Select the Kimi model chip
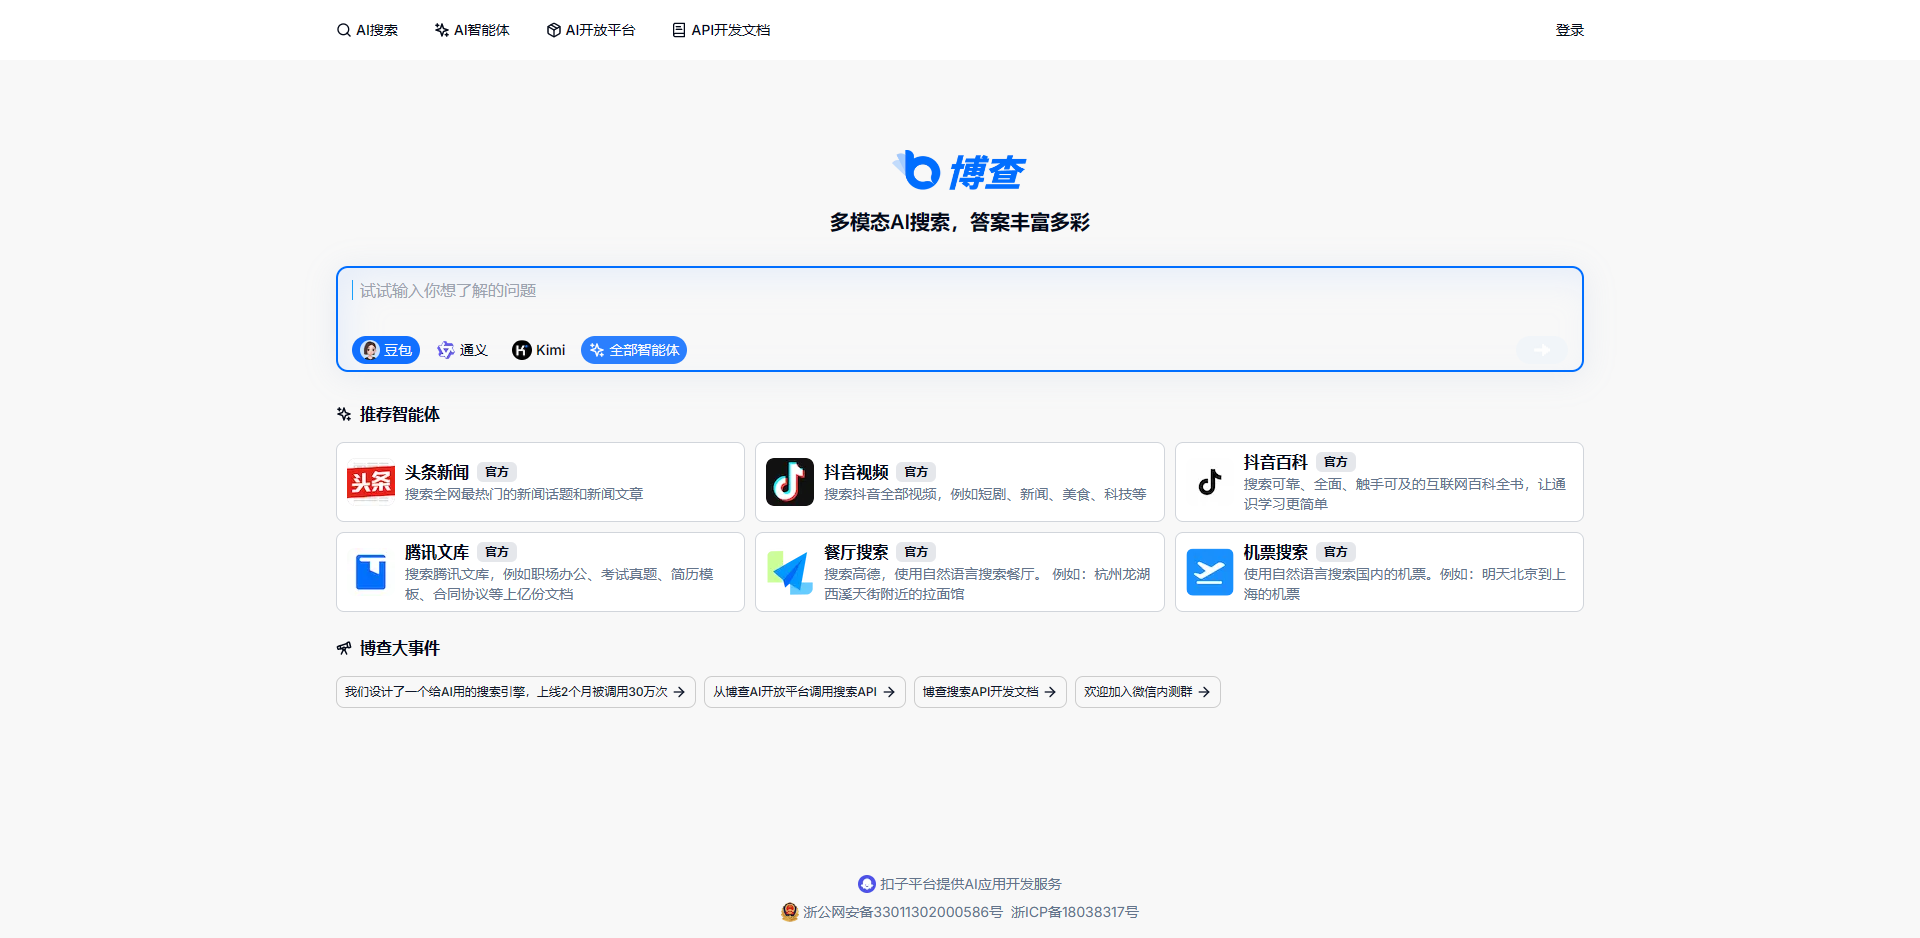The width and height of the screenshot is (1920, 938). point(538,350)
